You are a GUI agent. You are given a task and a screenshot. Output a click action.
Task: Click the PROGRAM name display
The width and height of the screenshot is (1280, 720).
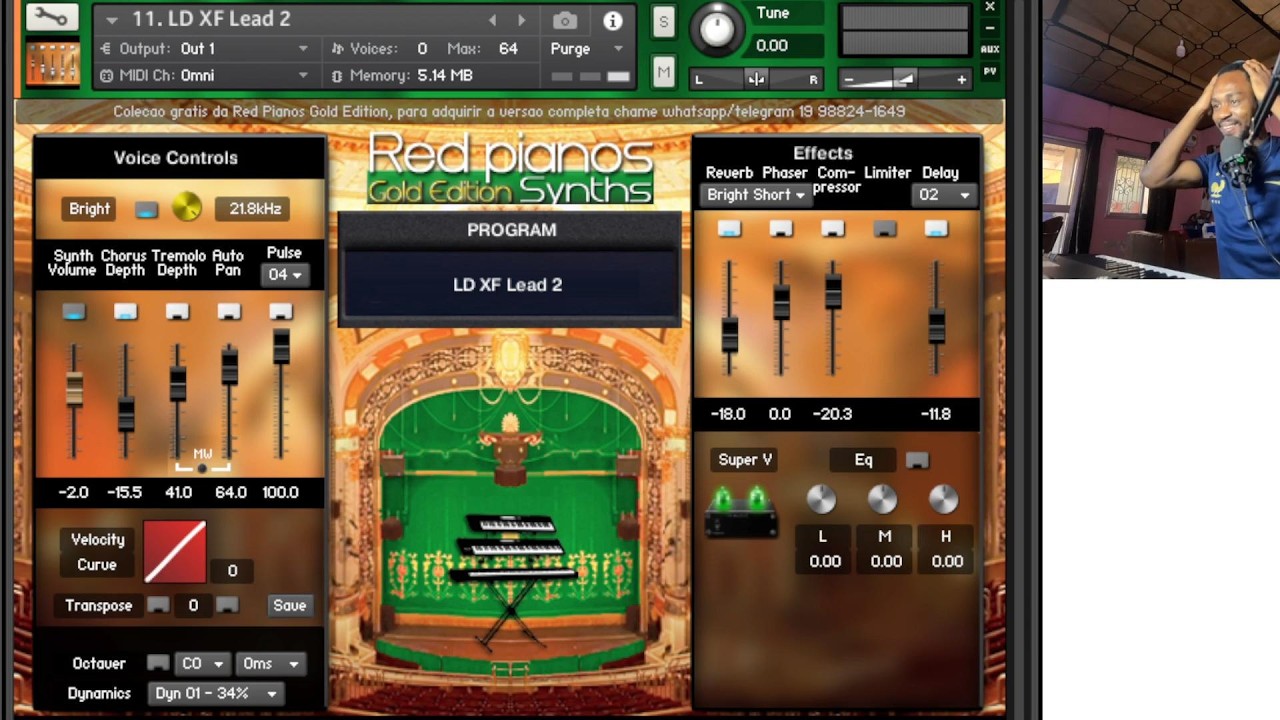[x=509, y=285]
